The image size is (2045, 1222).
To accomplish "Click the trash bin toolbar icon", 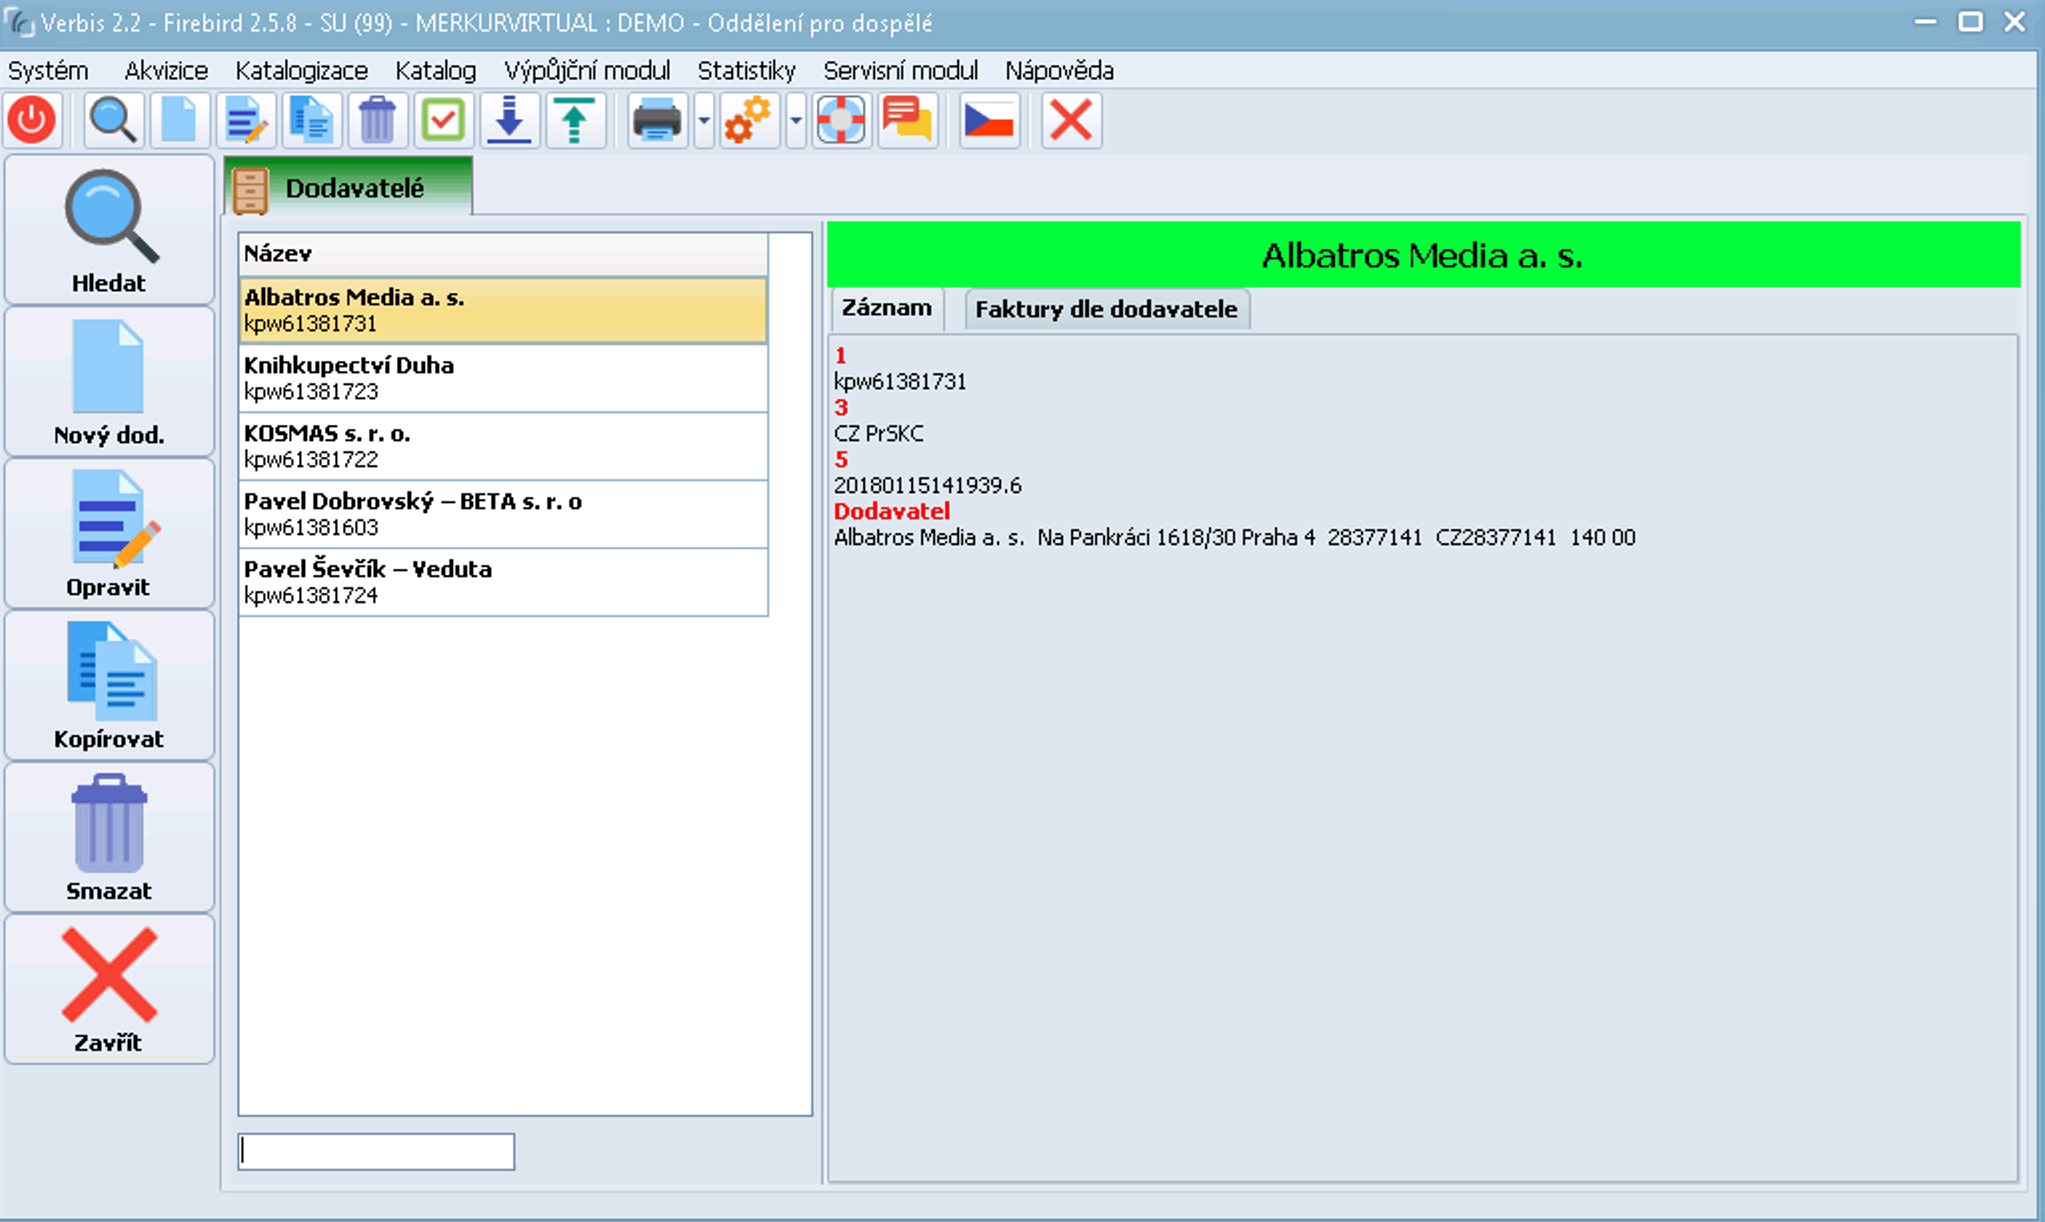I will pyautogui.click(x=377, y=120).
